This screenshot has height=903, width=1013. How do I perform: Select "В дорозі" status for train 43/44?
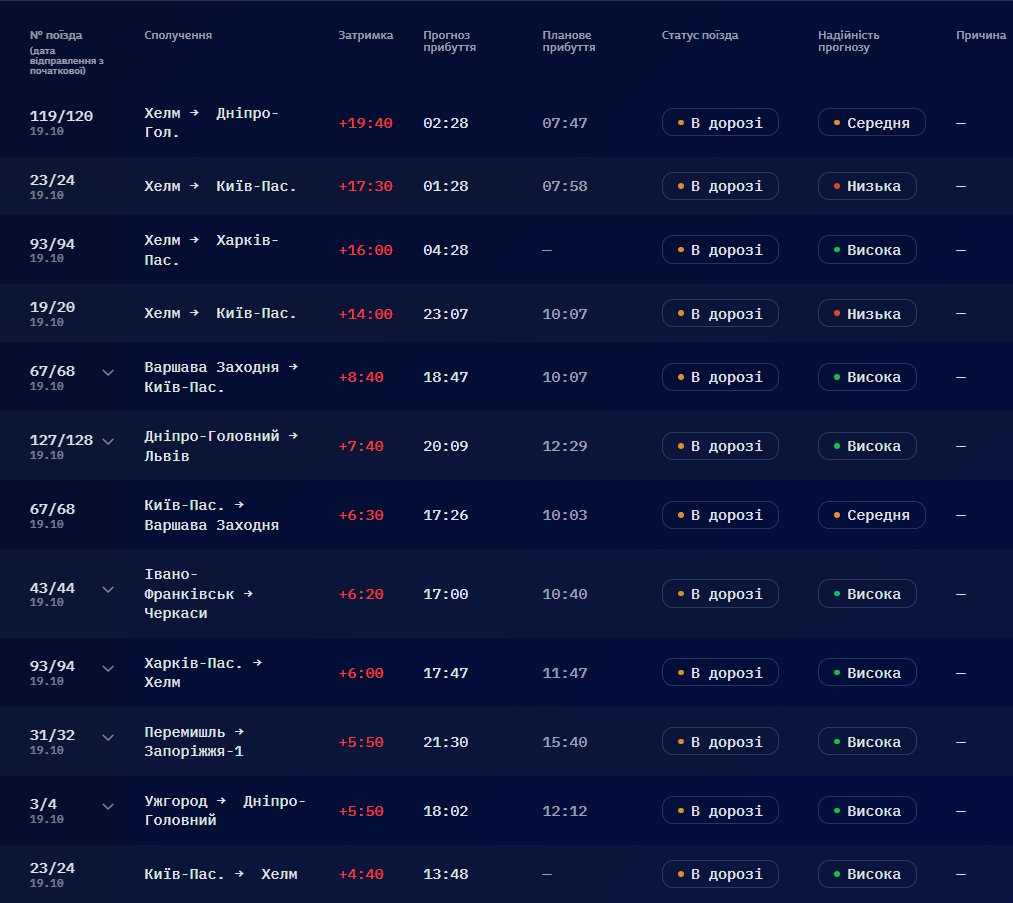tap(720, 594)
